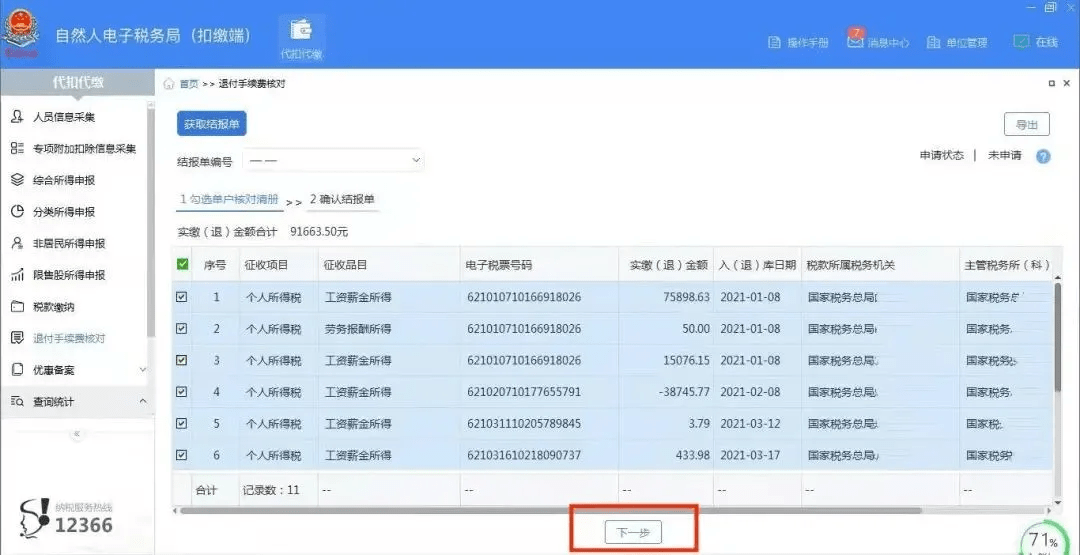The height and width of the screenshot is (555, 1080).
Task: Open 操作手册 manual icon
Action: pyautogui.click(x=774, y=42)
